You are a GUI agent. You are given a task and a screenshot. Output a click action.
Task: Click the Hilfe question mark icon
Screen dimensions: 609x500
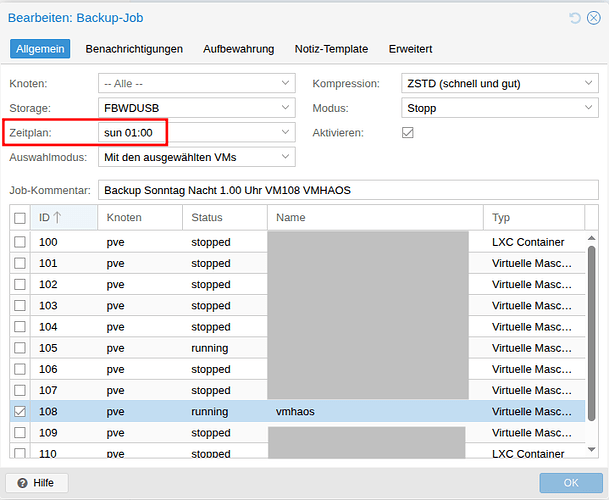pyautogui.click(x=23, y=483)
